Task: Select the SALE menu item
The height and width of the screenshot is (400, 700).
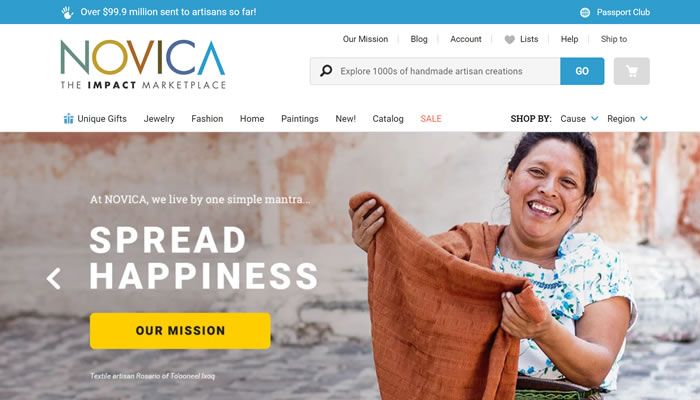Action: (x=431, y=119)
